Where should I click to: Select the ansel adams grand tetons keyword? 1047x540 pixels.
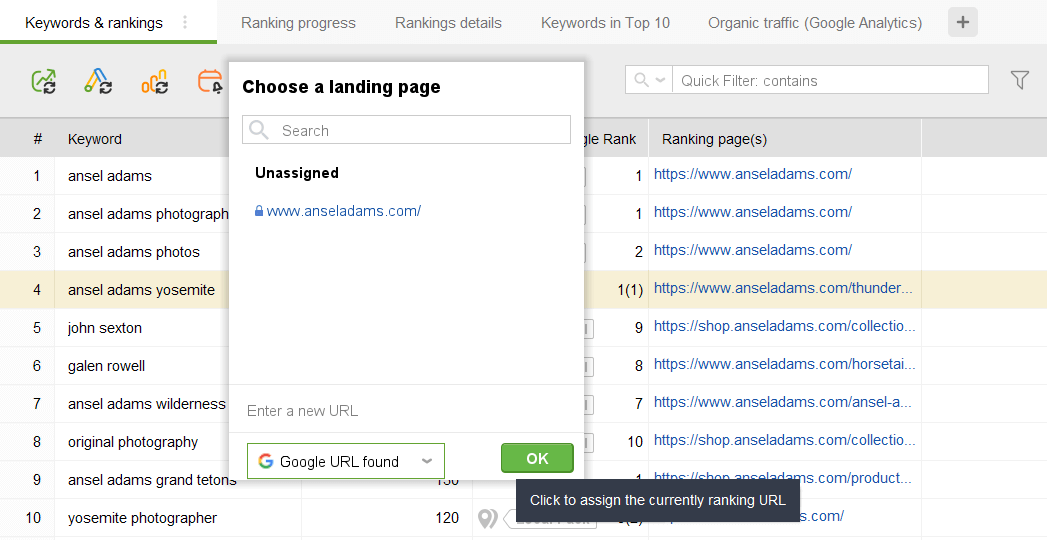coord(152,481)
